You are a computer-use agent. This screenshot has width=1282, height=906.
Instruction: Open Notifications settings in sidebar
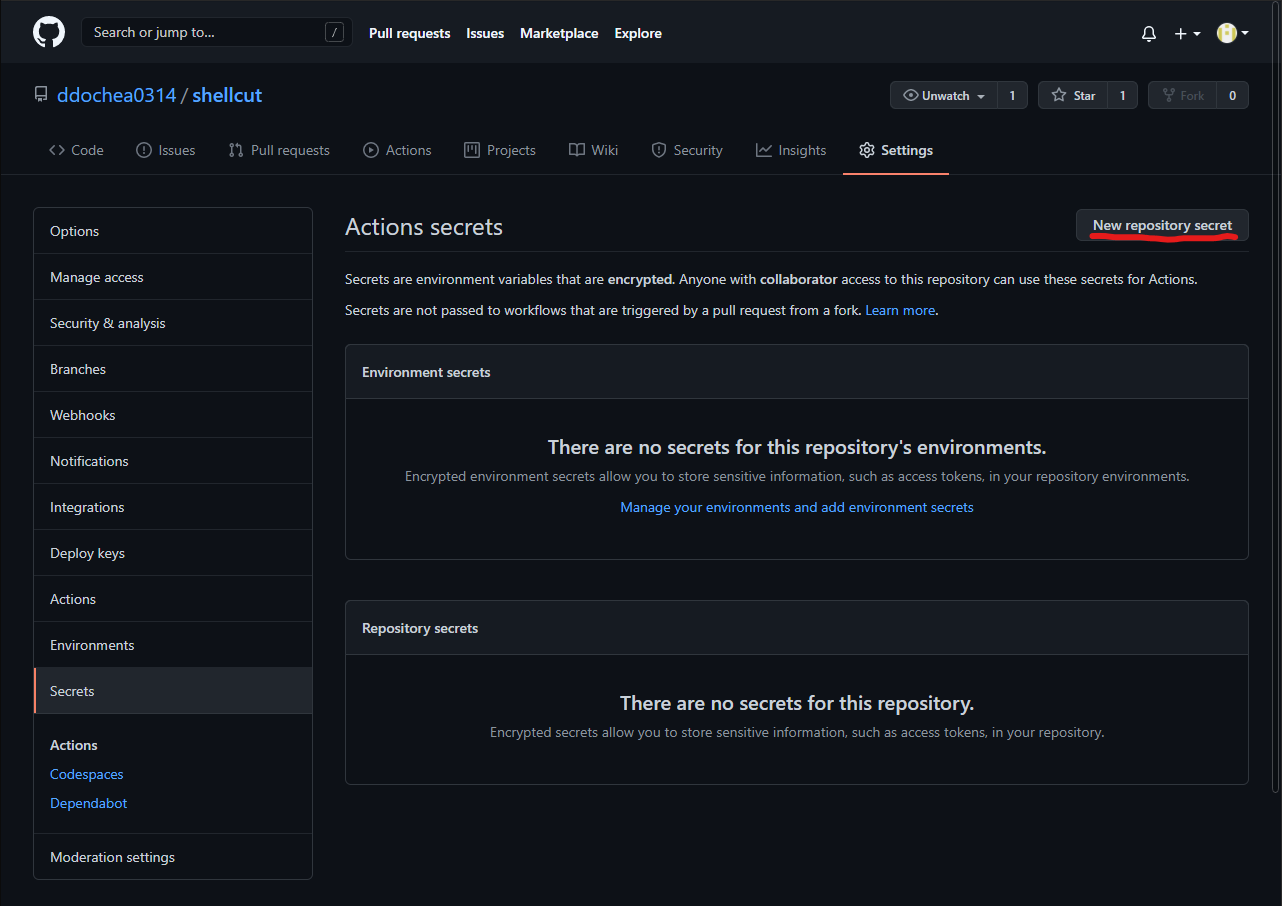point(173,461)
